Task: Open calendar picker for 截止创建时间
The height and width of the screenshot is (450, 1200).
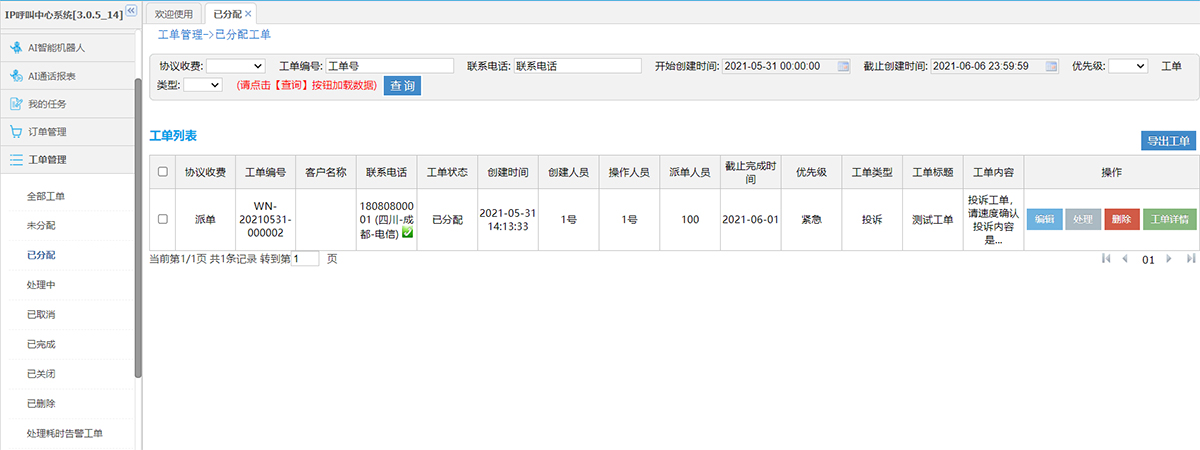Action: 1052,66
